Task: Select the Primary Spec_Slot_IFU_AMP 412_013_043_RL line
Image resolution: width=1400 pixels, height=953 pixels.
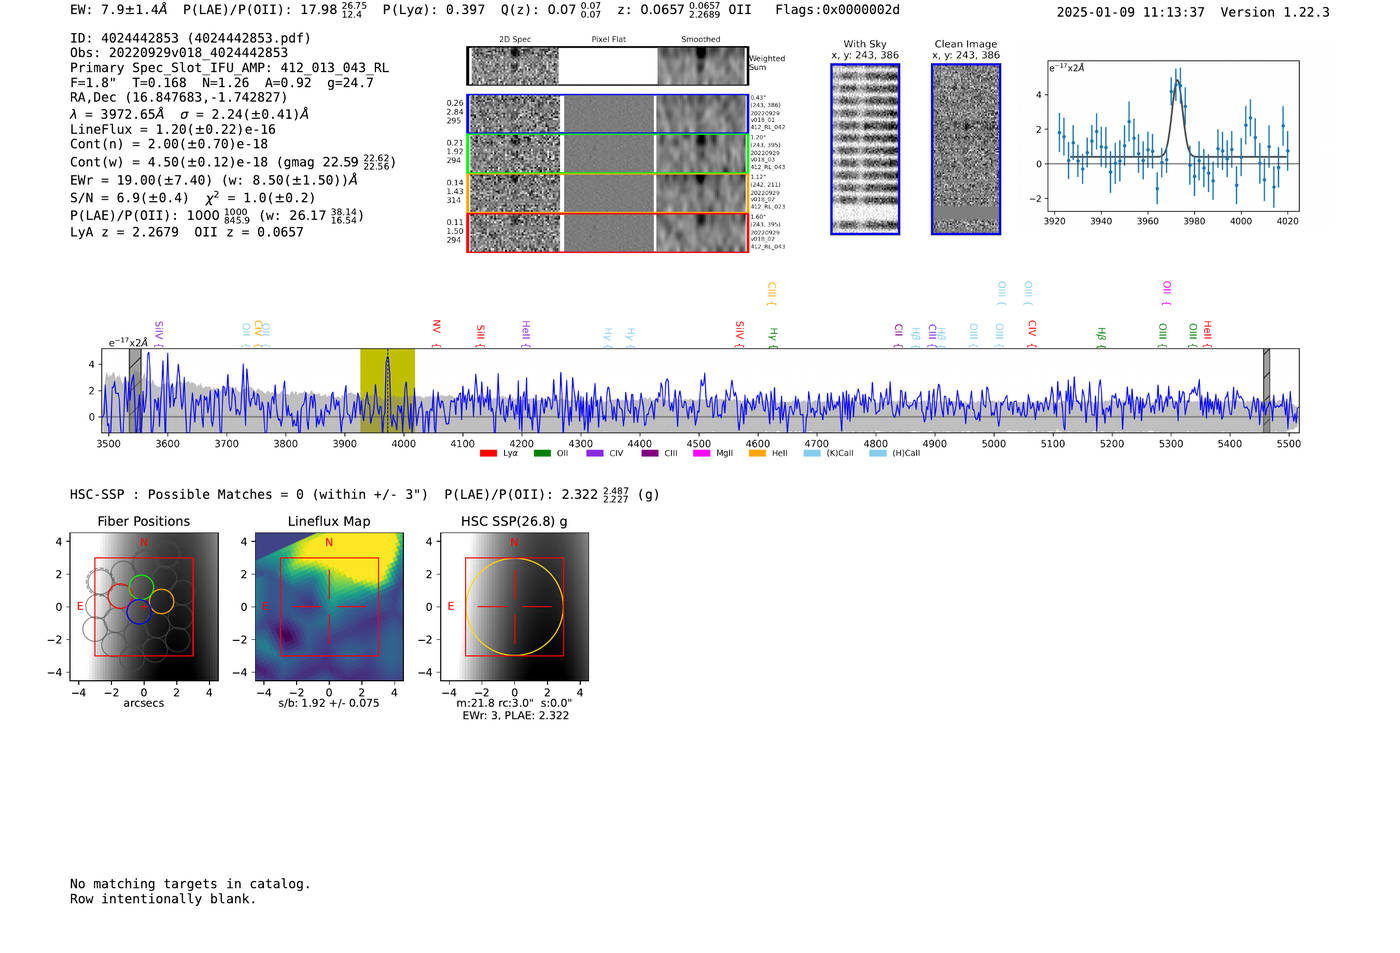Action: [229, 68]
